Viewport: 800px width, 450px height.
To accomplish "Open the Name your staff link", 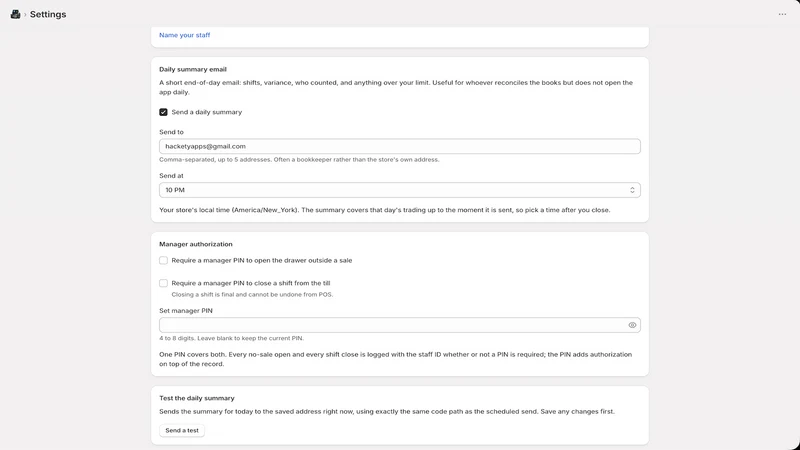I will pos(184,35).
